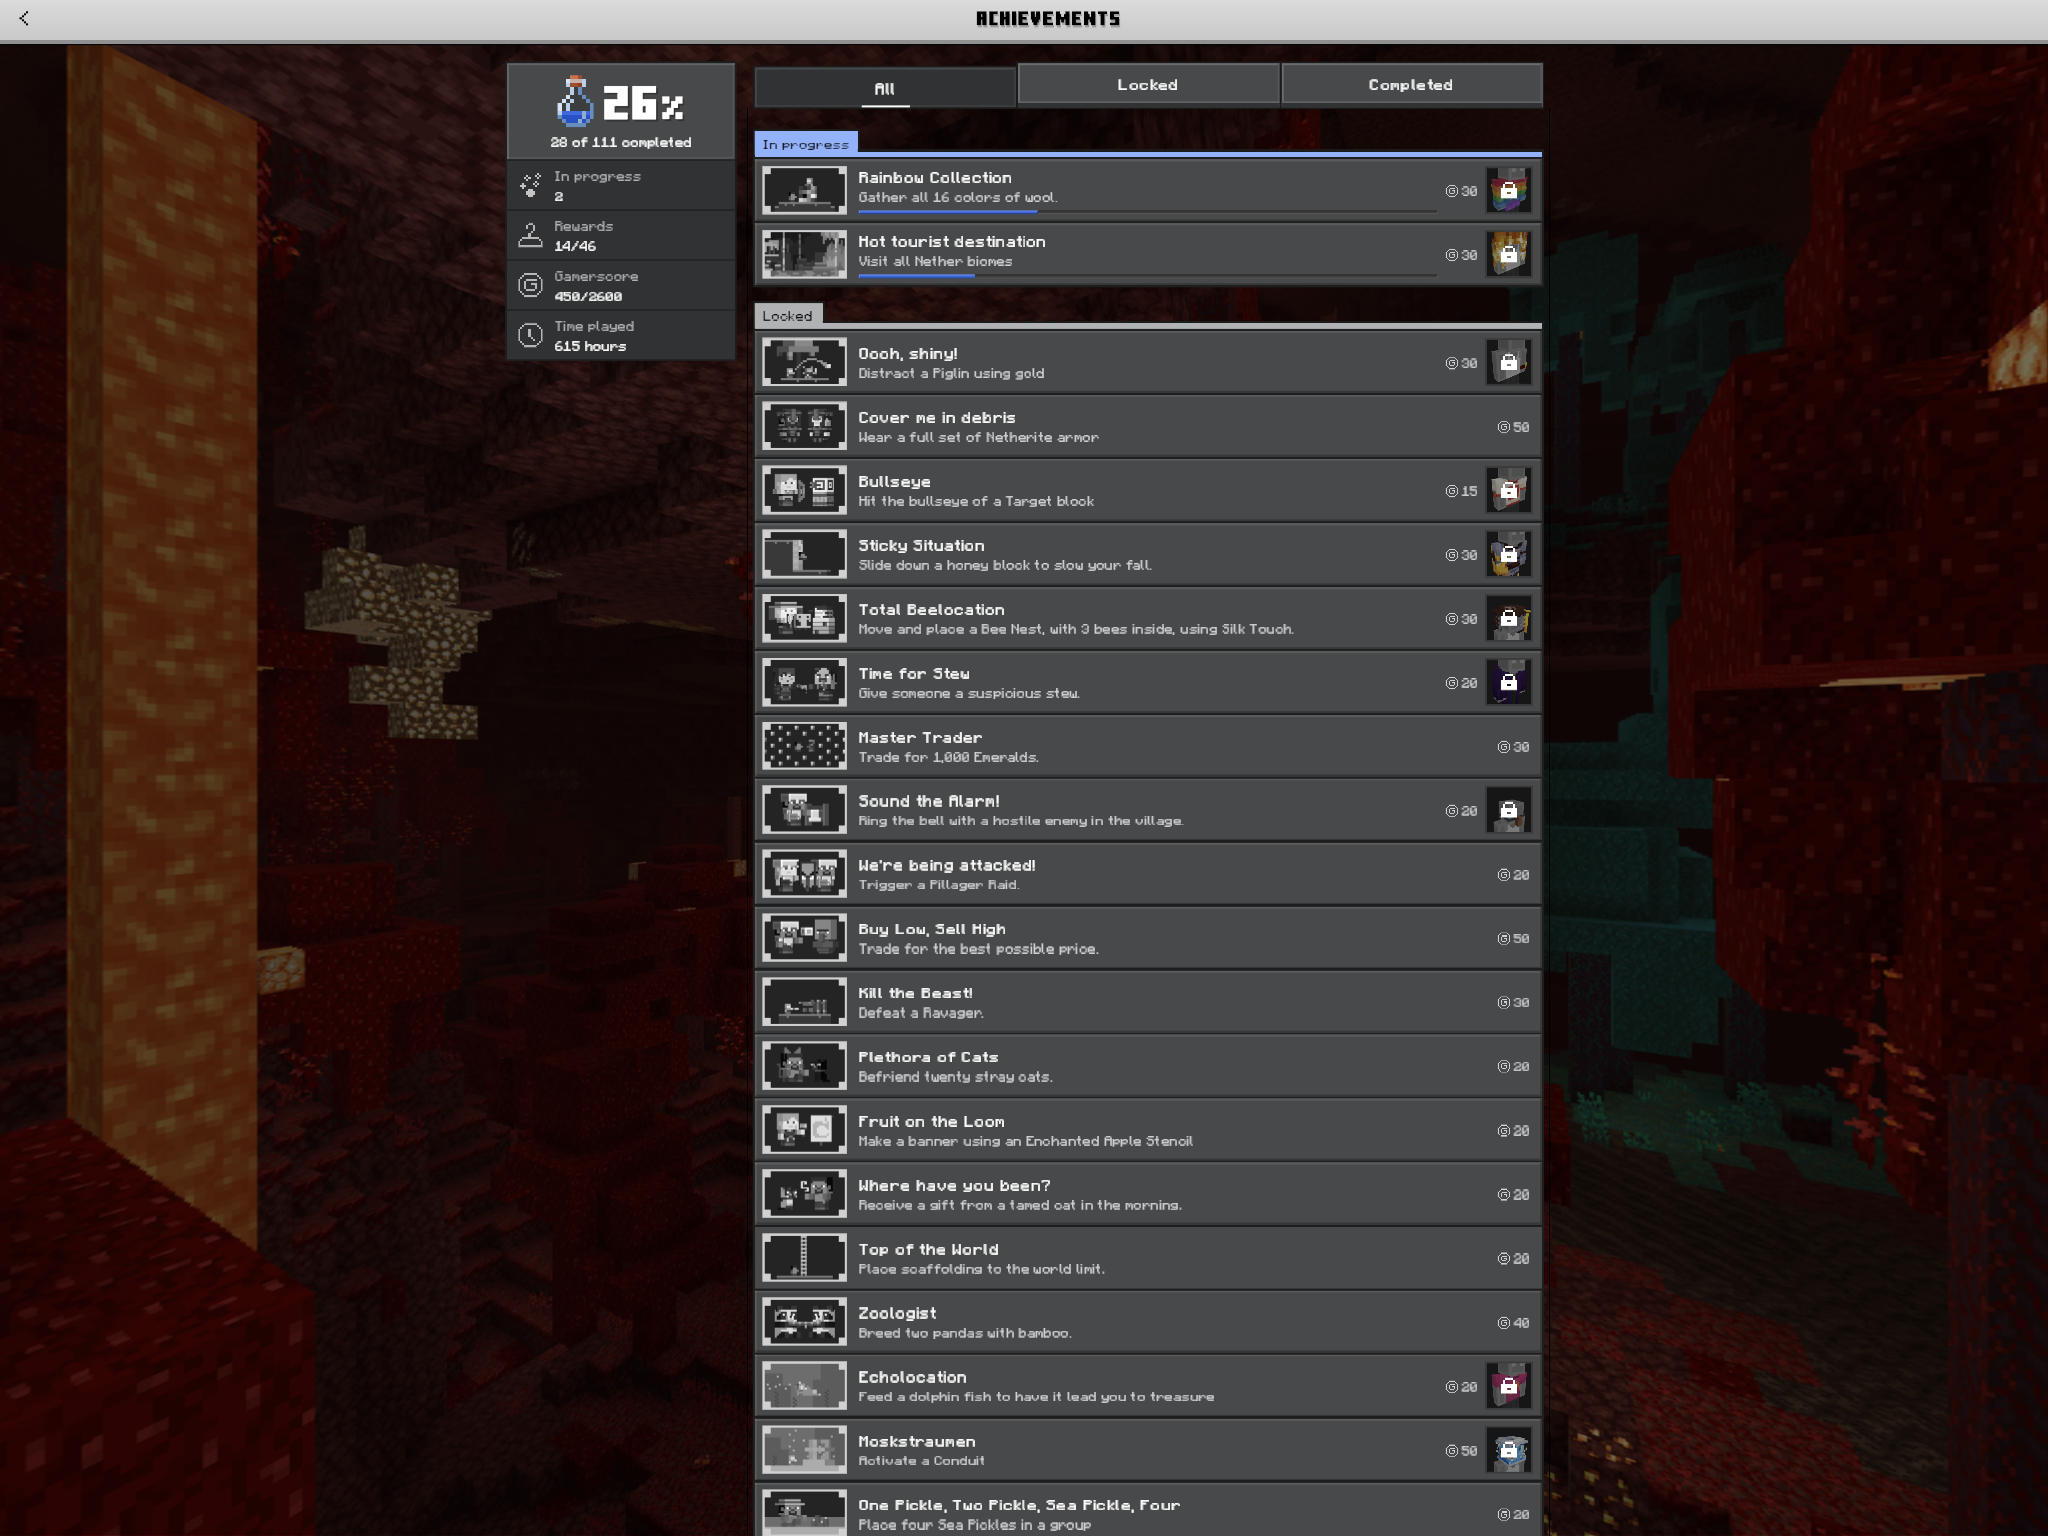Click the Gamerscore 450/2600 stat row
2048x1536 pixels.
621,286
